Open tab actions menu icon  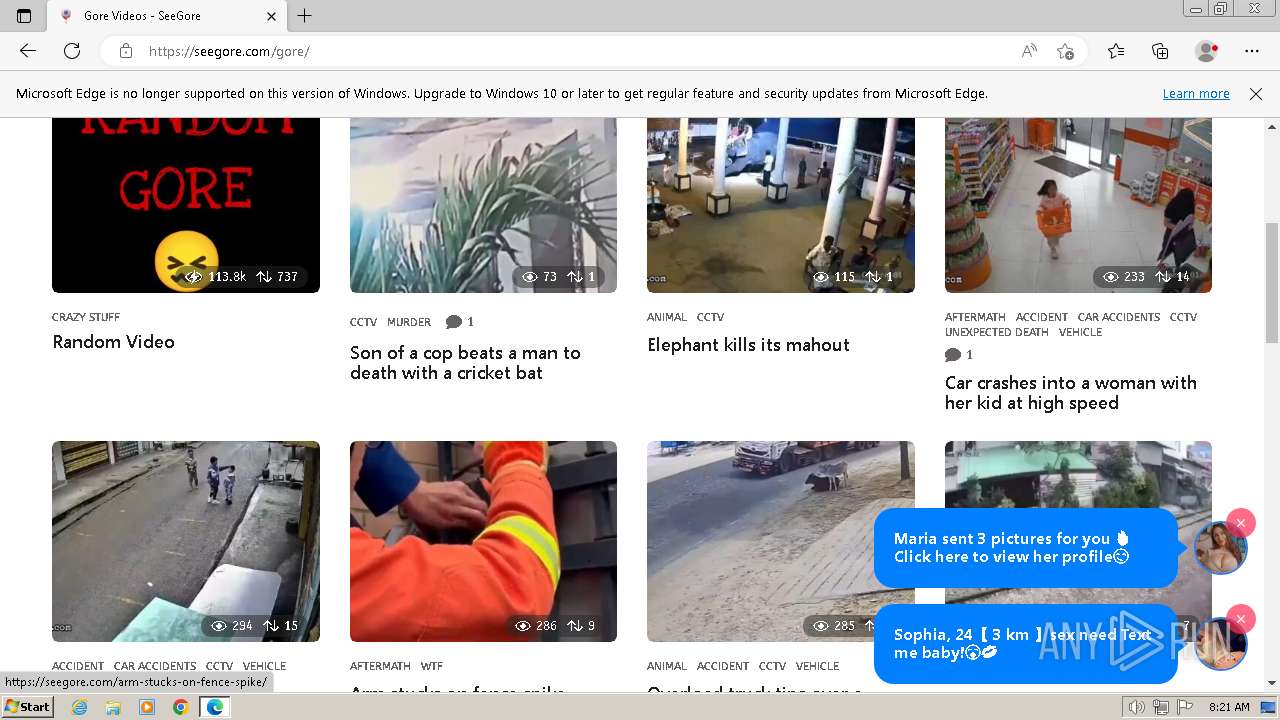(x=24, y=16)
